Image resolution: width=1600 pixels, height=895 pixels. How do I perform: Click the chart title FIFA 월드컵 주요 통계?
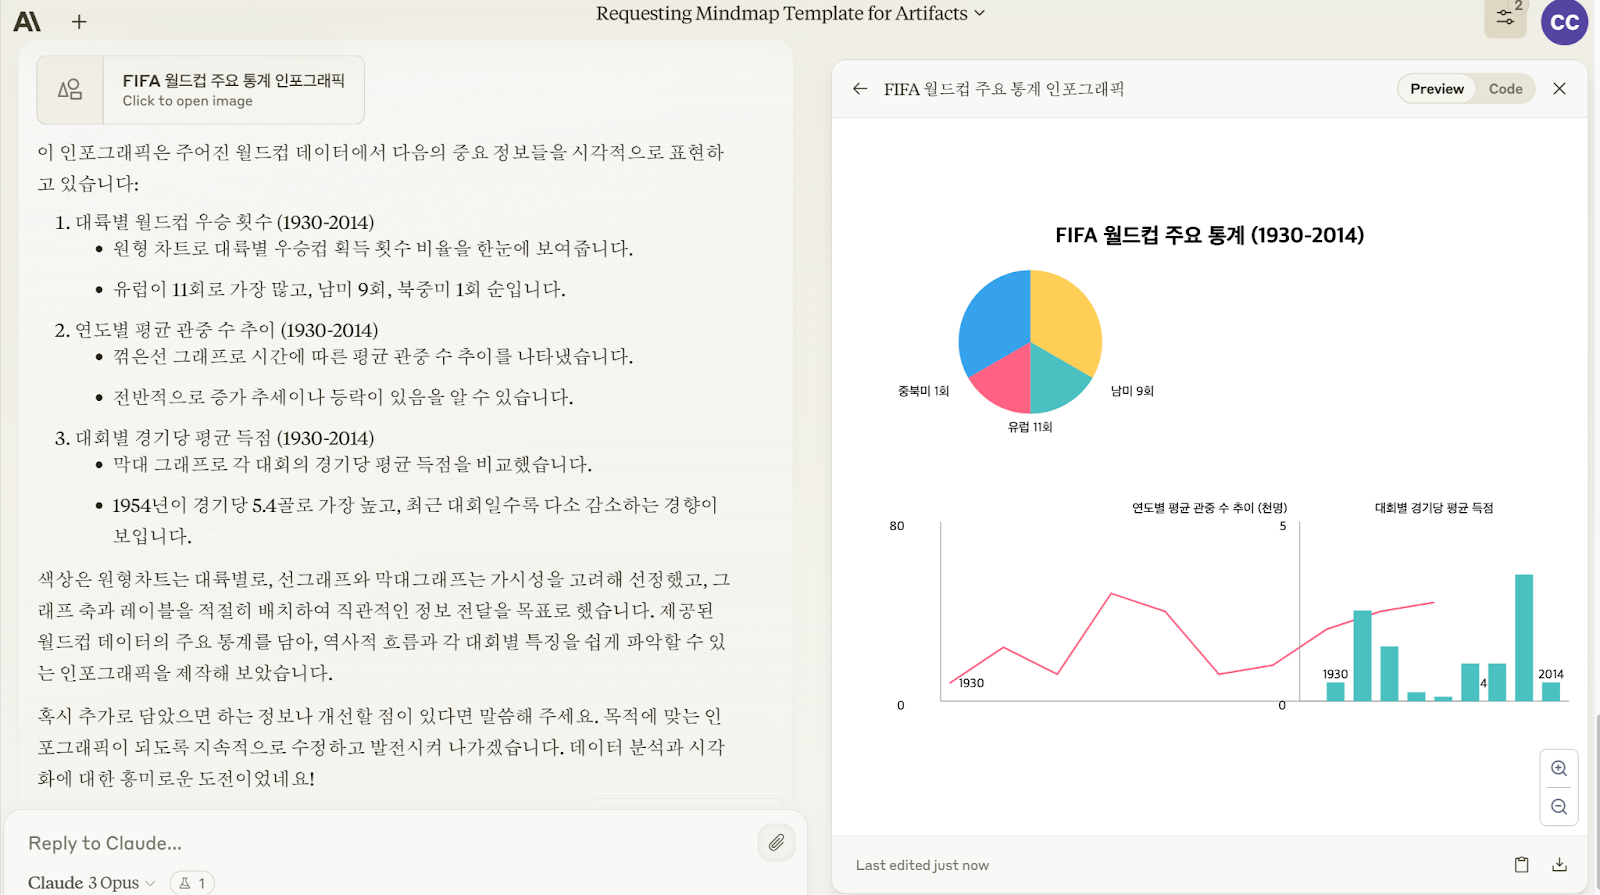pyautogui.click(x=1209, y=235)
